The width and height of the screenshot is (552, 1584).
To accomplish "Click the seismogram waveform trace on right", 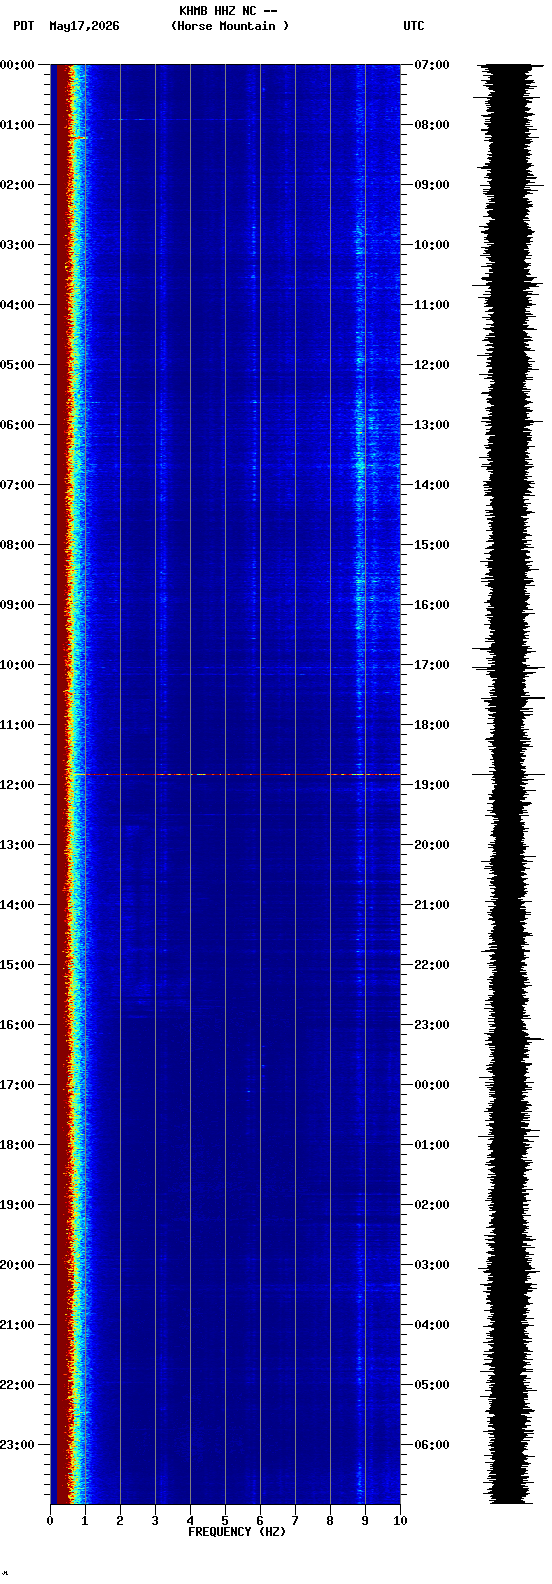I will tap(509, 784).
